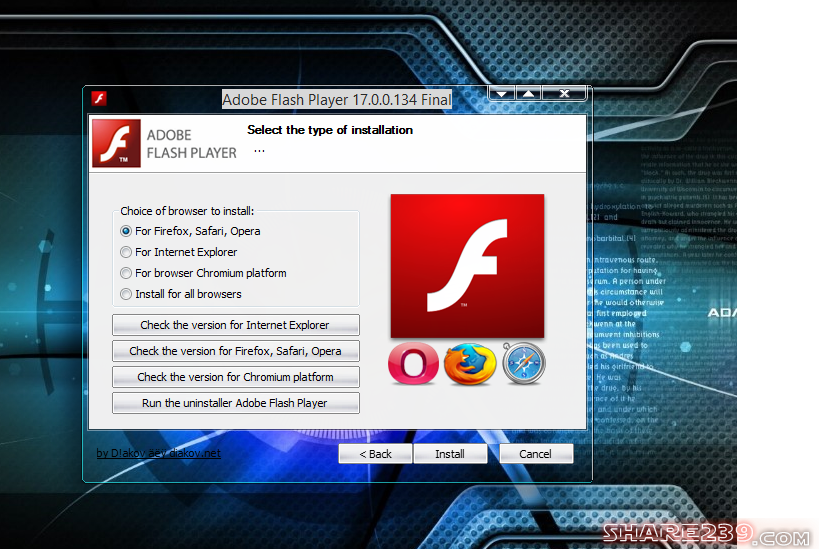This screenshot has width=819, height=549.
Task: Click the Choice of browser to install label
Action: click(187, 211)
